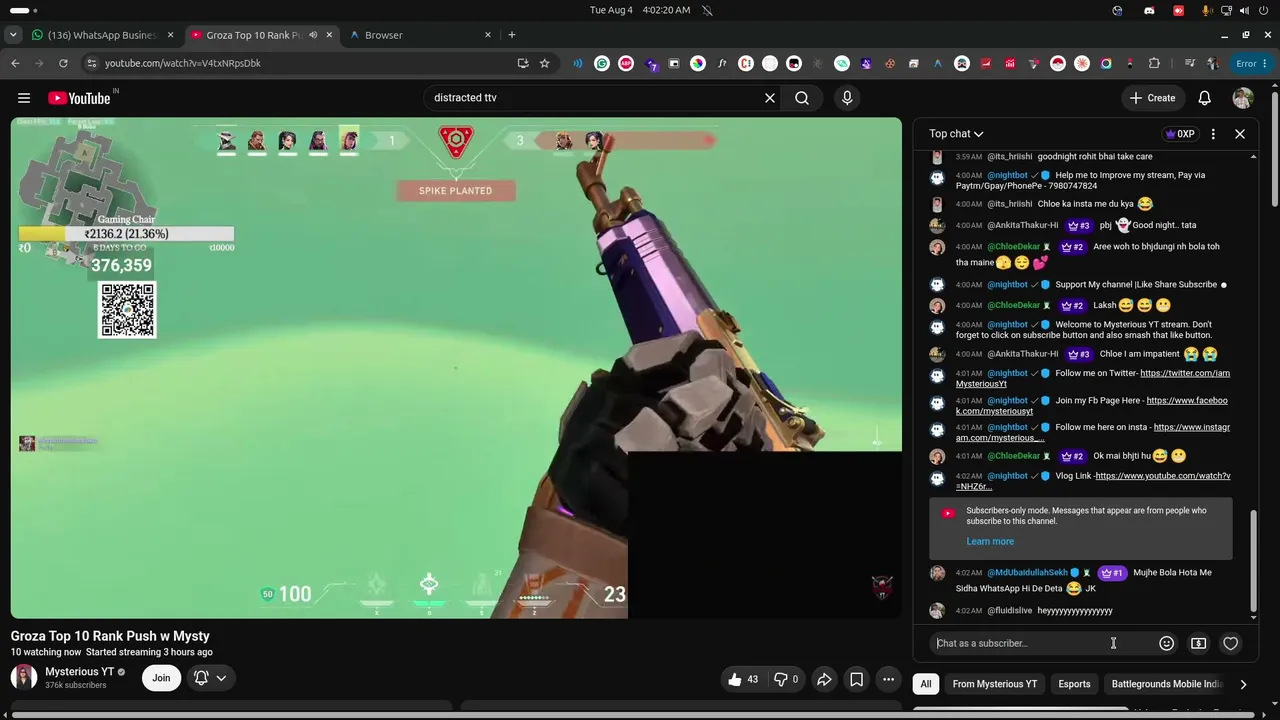Send a Super Chat with dollar icon
Screen dimensions: 1280x720
1198,643
